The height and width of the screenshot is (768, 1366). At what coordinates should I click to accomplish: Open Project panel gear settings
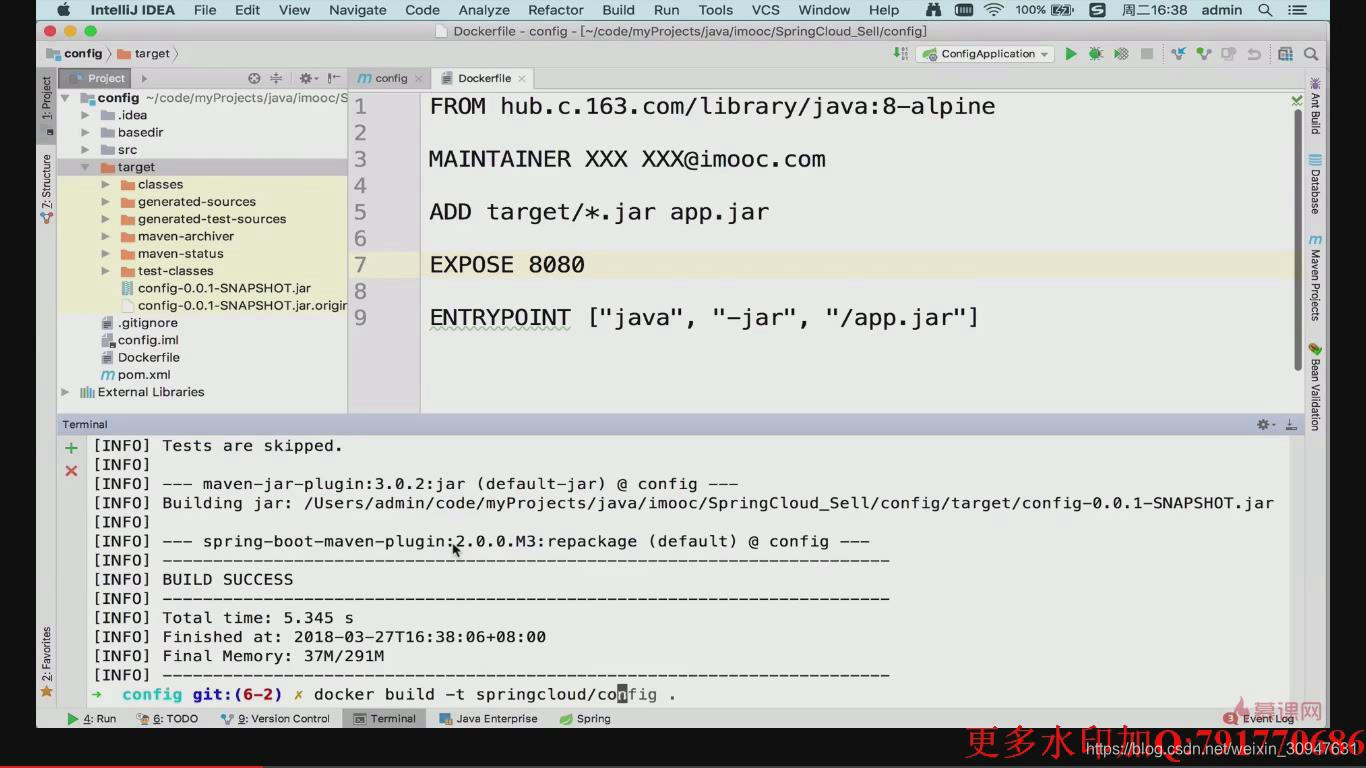[x=307, y=78]
